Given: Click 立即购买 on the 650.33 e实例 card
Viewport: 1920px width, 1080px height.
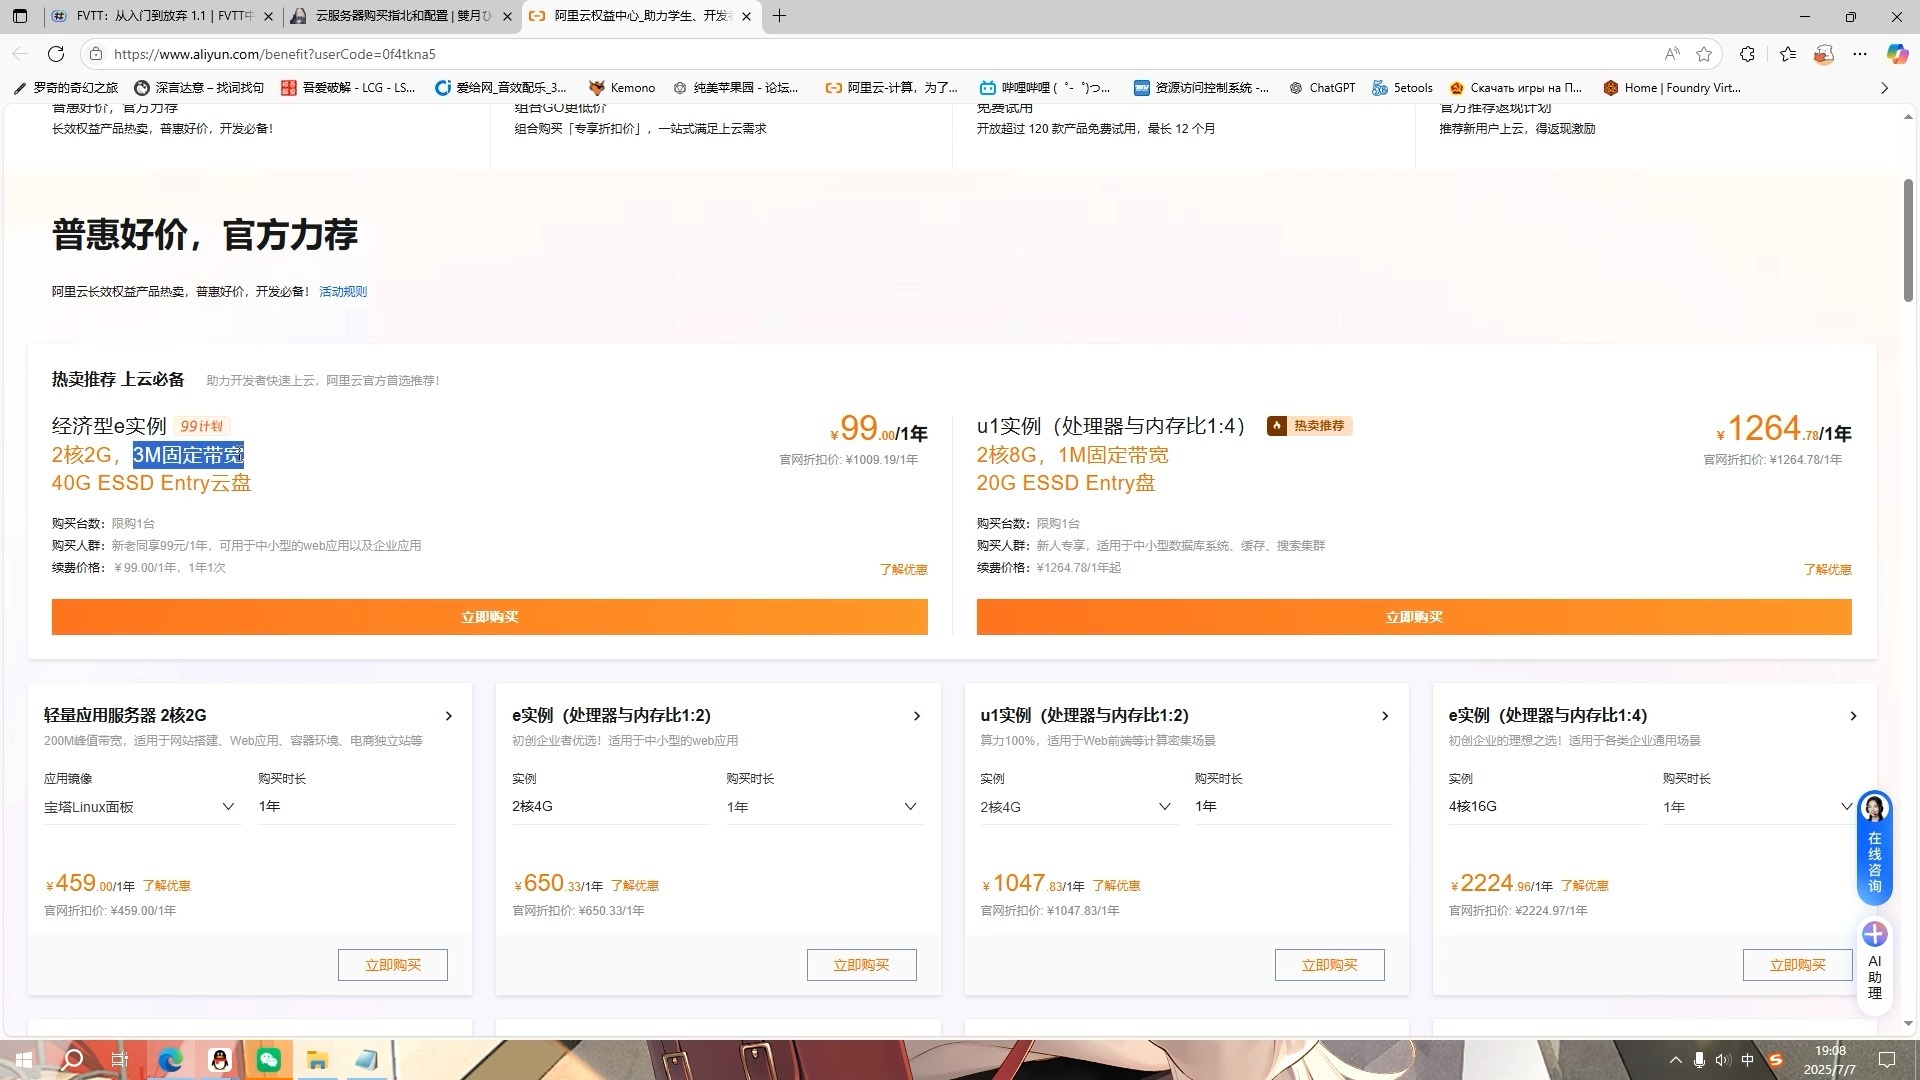Looking at the screenshot, I should (x=861, y=965).
